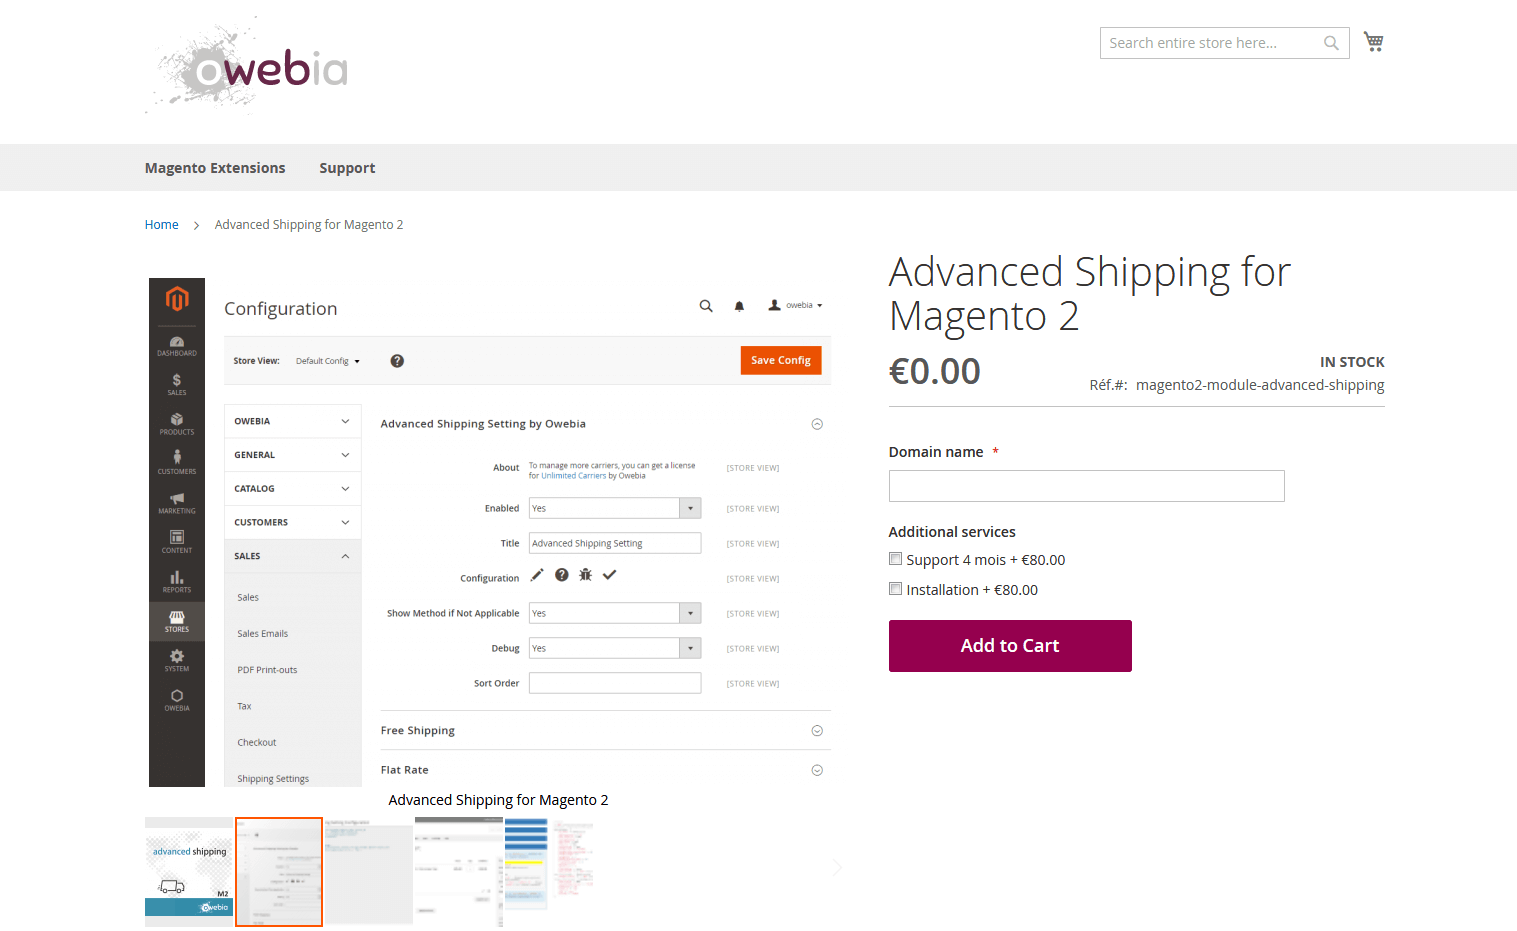Open Show Method if Not Applicable dropdown
1517x931 pixels.
click(x=615, y=613)
